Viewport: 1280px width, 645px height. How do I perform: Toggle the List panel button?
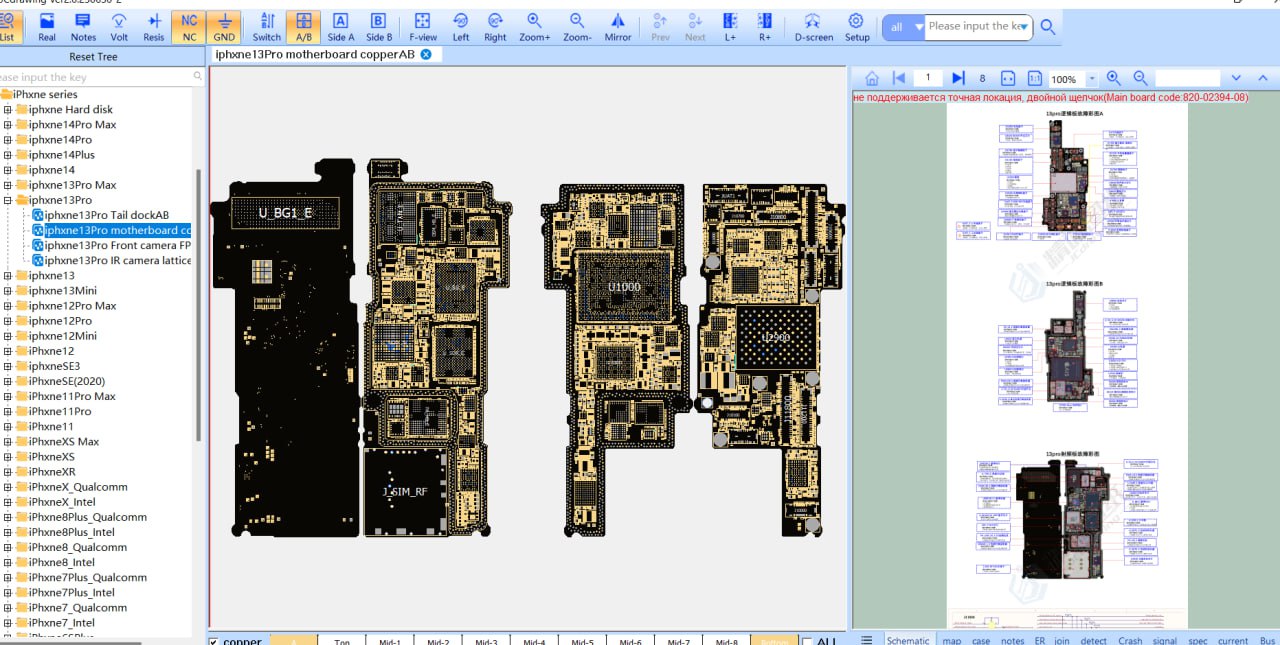(x=8, y=27)
